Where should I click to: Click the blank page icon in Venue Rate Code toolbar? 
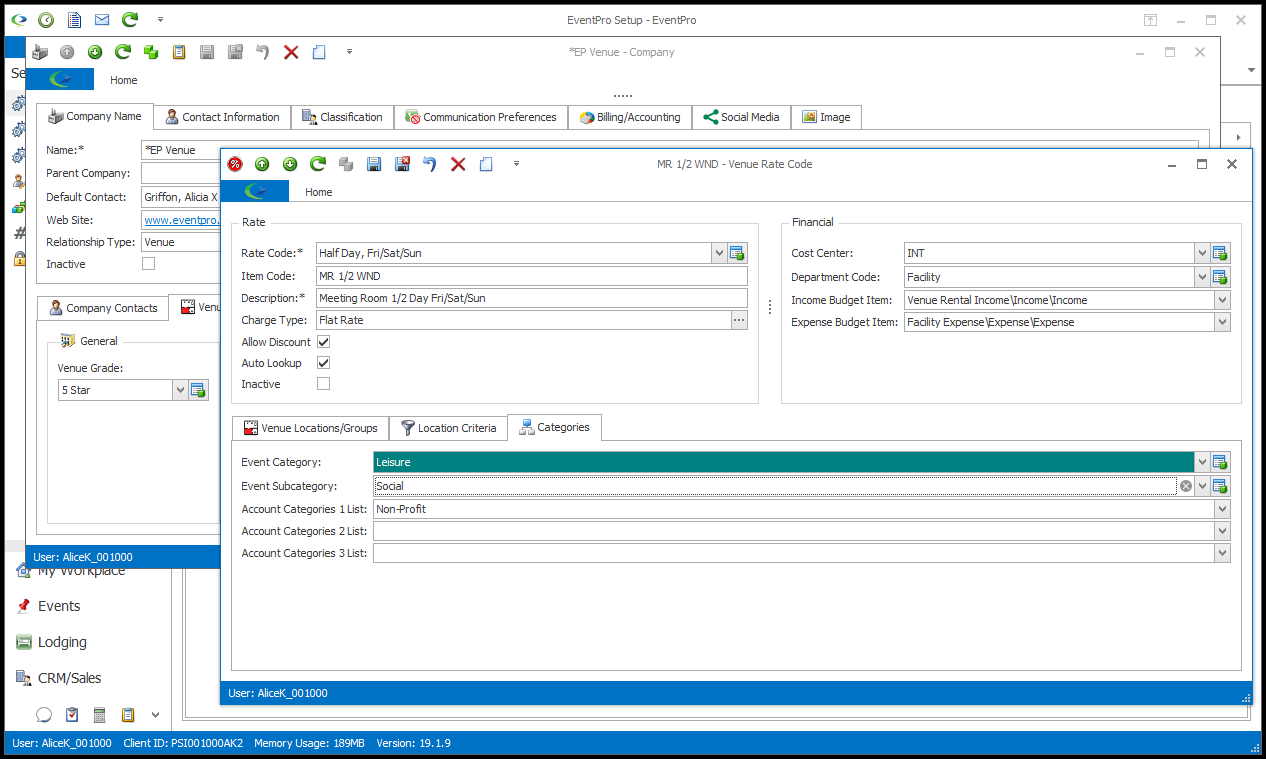pyautogui.click(x=486, y=164)
